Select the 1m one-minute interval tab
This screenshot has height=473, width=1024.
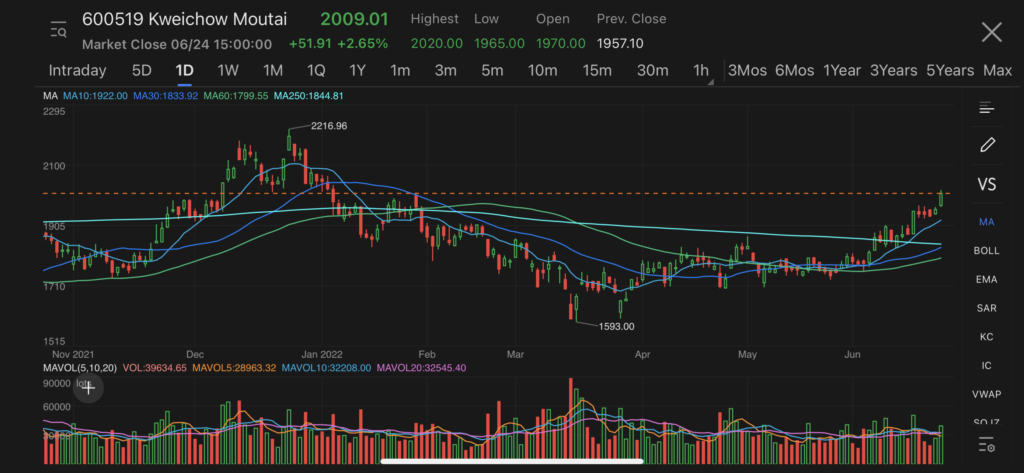point(400,71)
